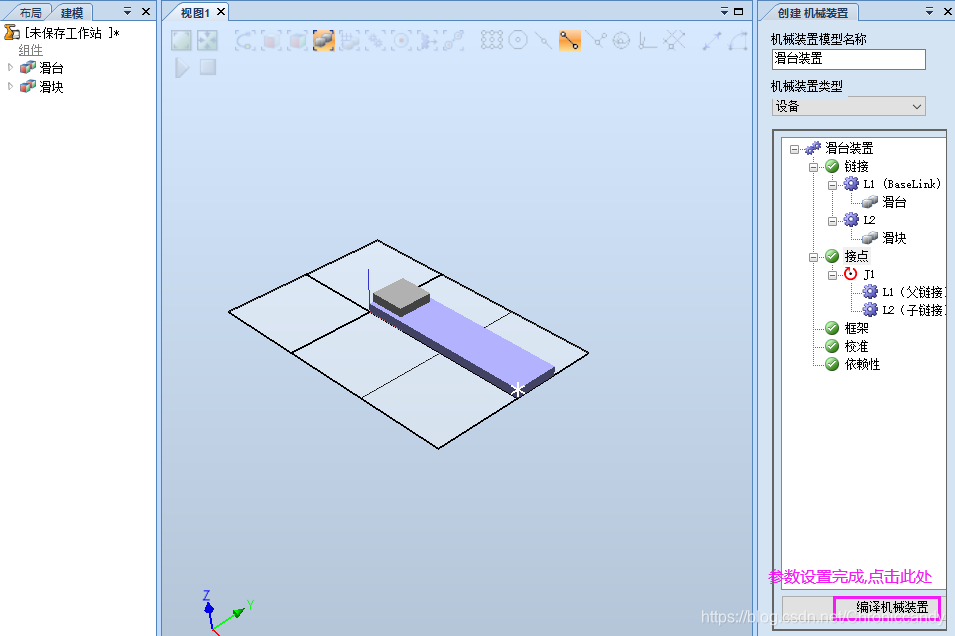
Task: Click the Stop simulation square
Action: pos(208,67)
